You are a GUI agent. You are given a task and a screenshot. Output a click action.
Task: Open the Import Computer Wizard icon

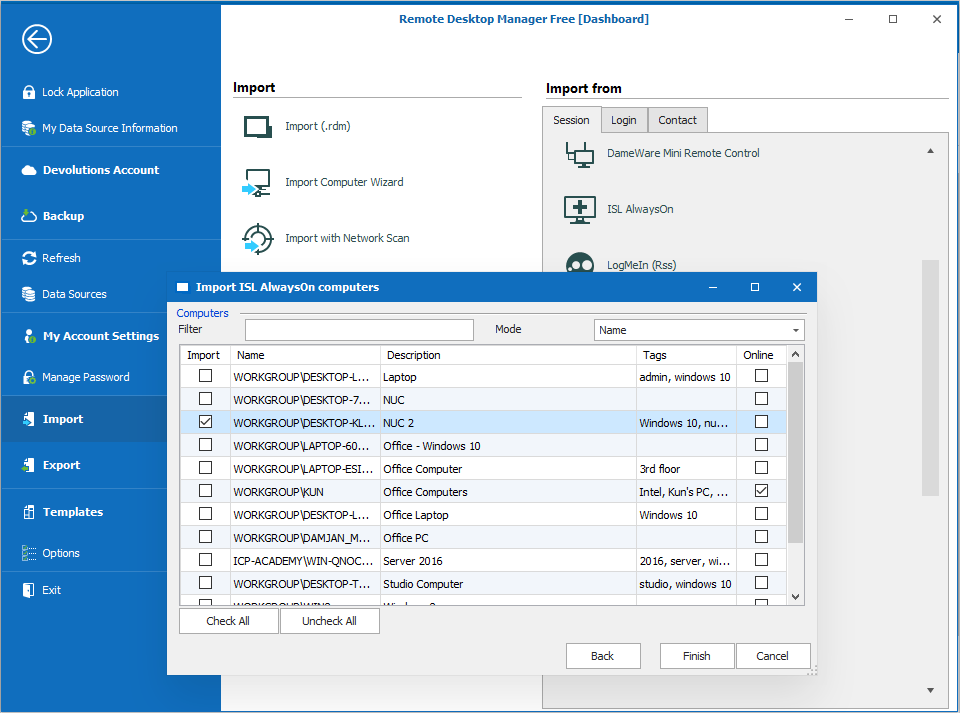(258, 183)
